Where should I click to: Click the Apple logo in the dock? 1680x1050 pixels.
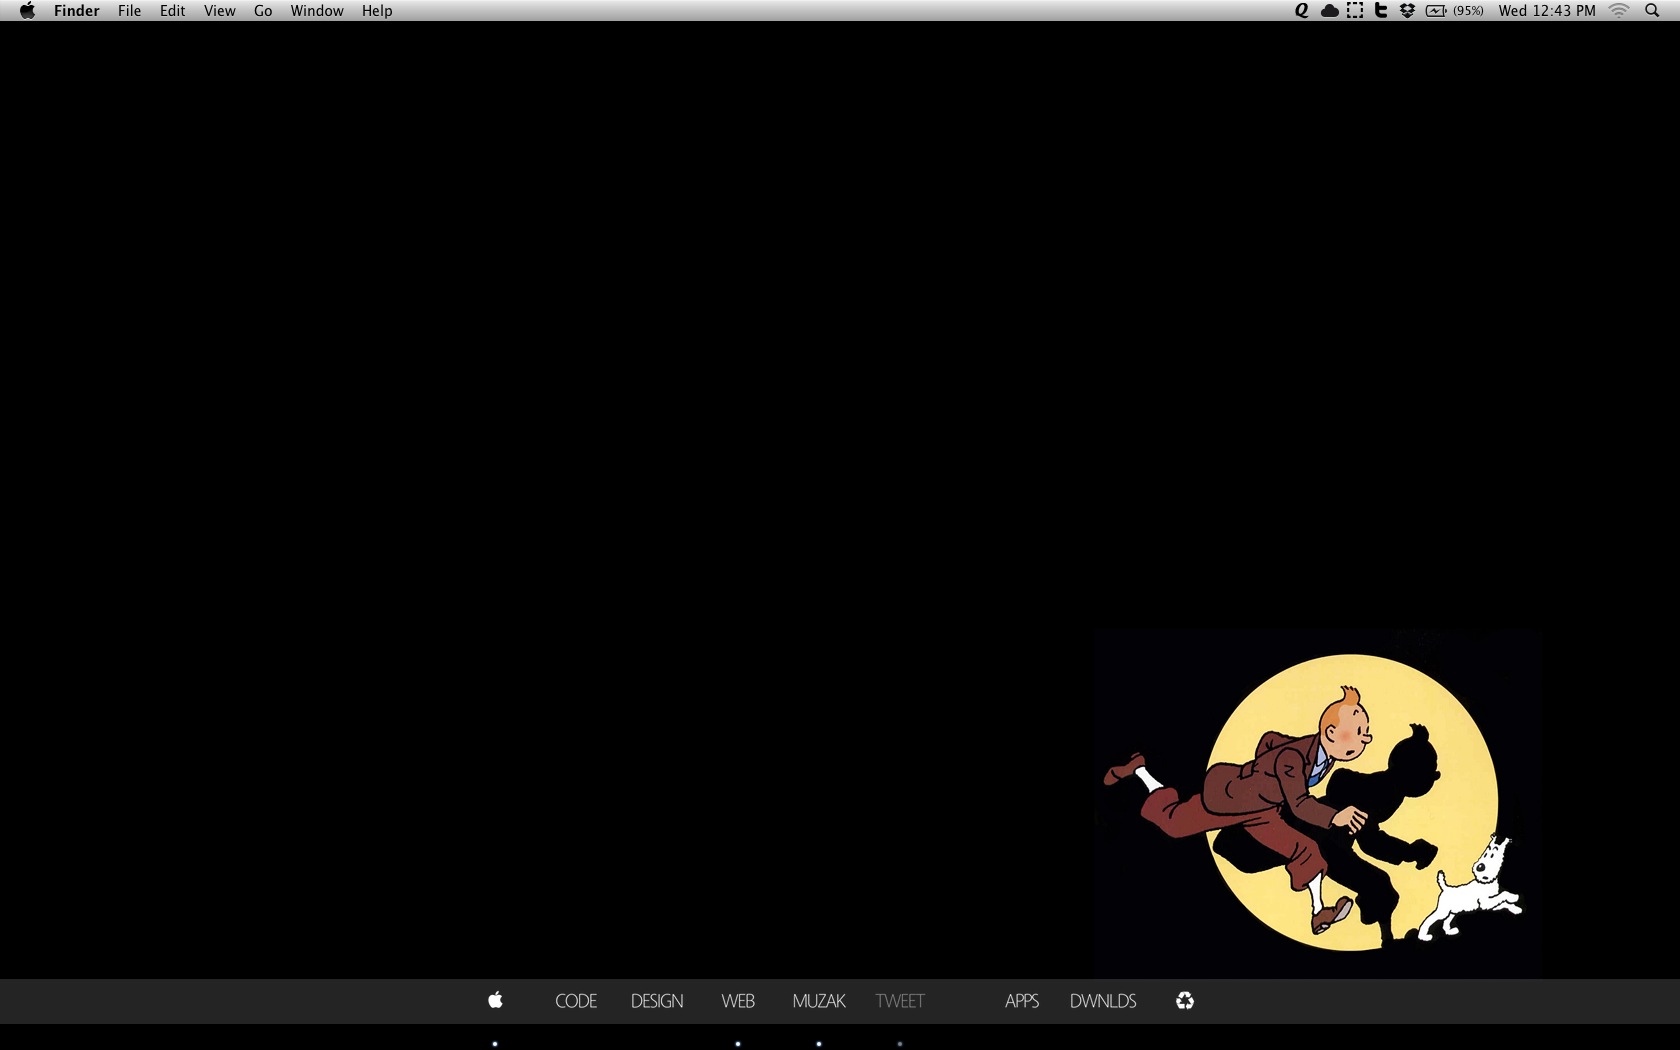[495, 1000]
